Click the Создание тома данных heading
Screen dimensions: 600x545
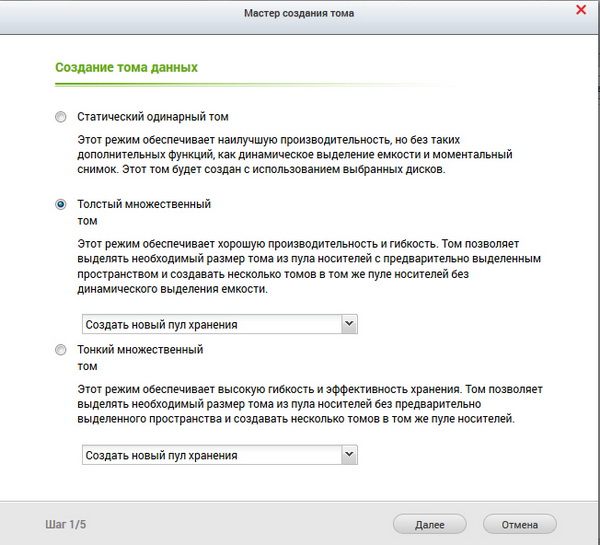(125, 67)
